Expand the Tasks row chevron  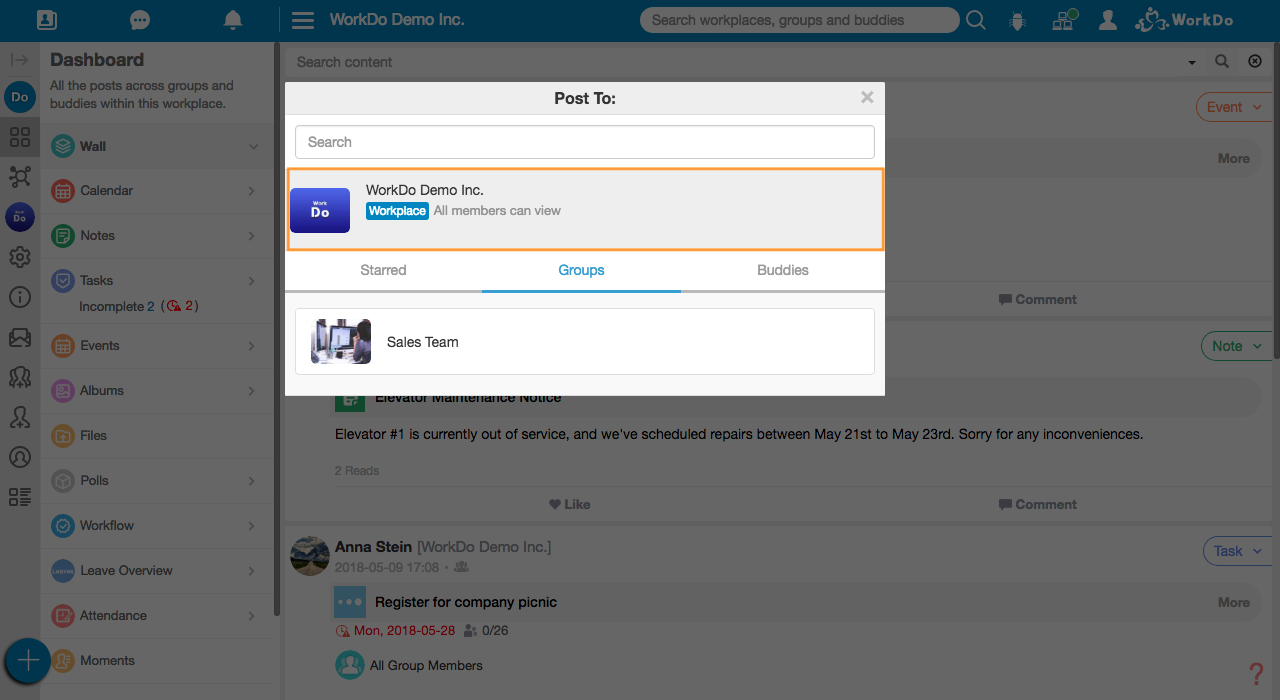coord(252,281)
